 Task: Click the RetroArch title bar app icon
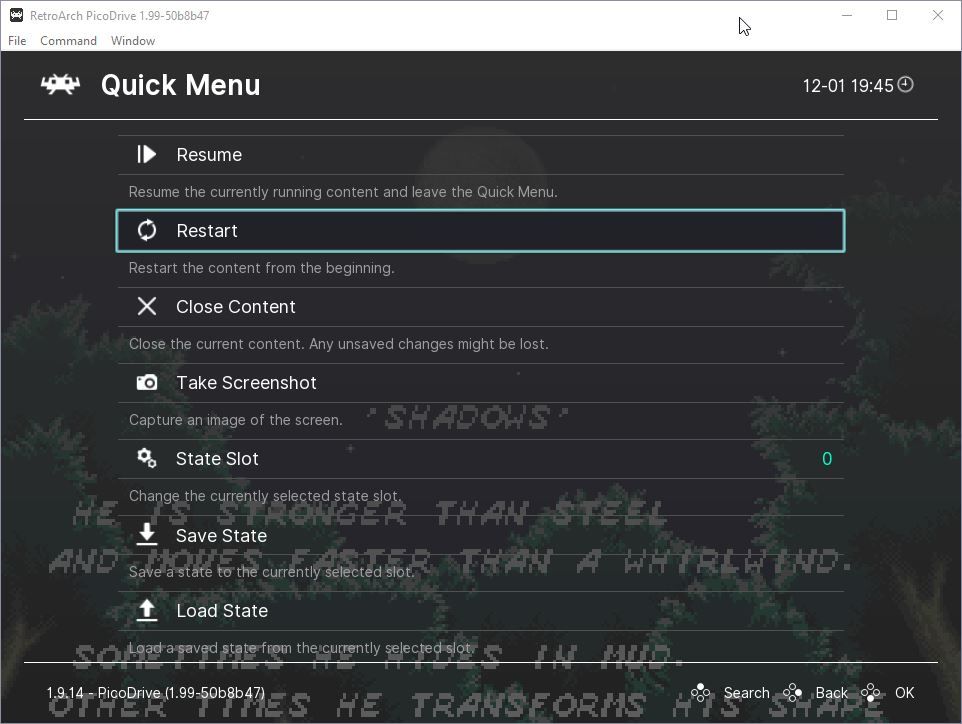click(x=17, y=15)
